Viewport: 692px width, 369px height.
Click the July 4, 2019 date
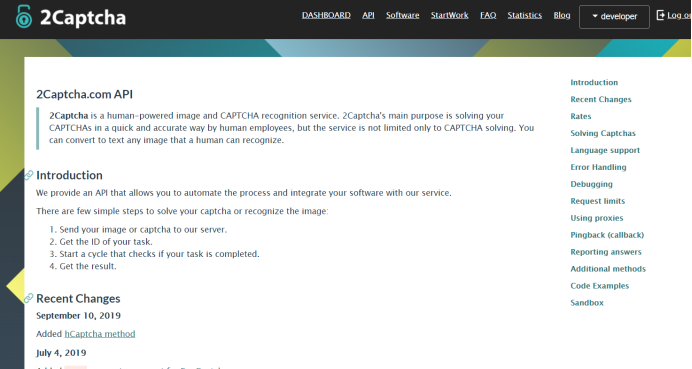[x=61, y=353]
